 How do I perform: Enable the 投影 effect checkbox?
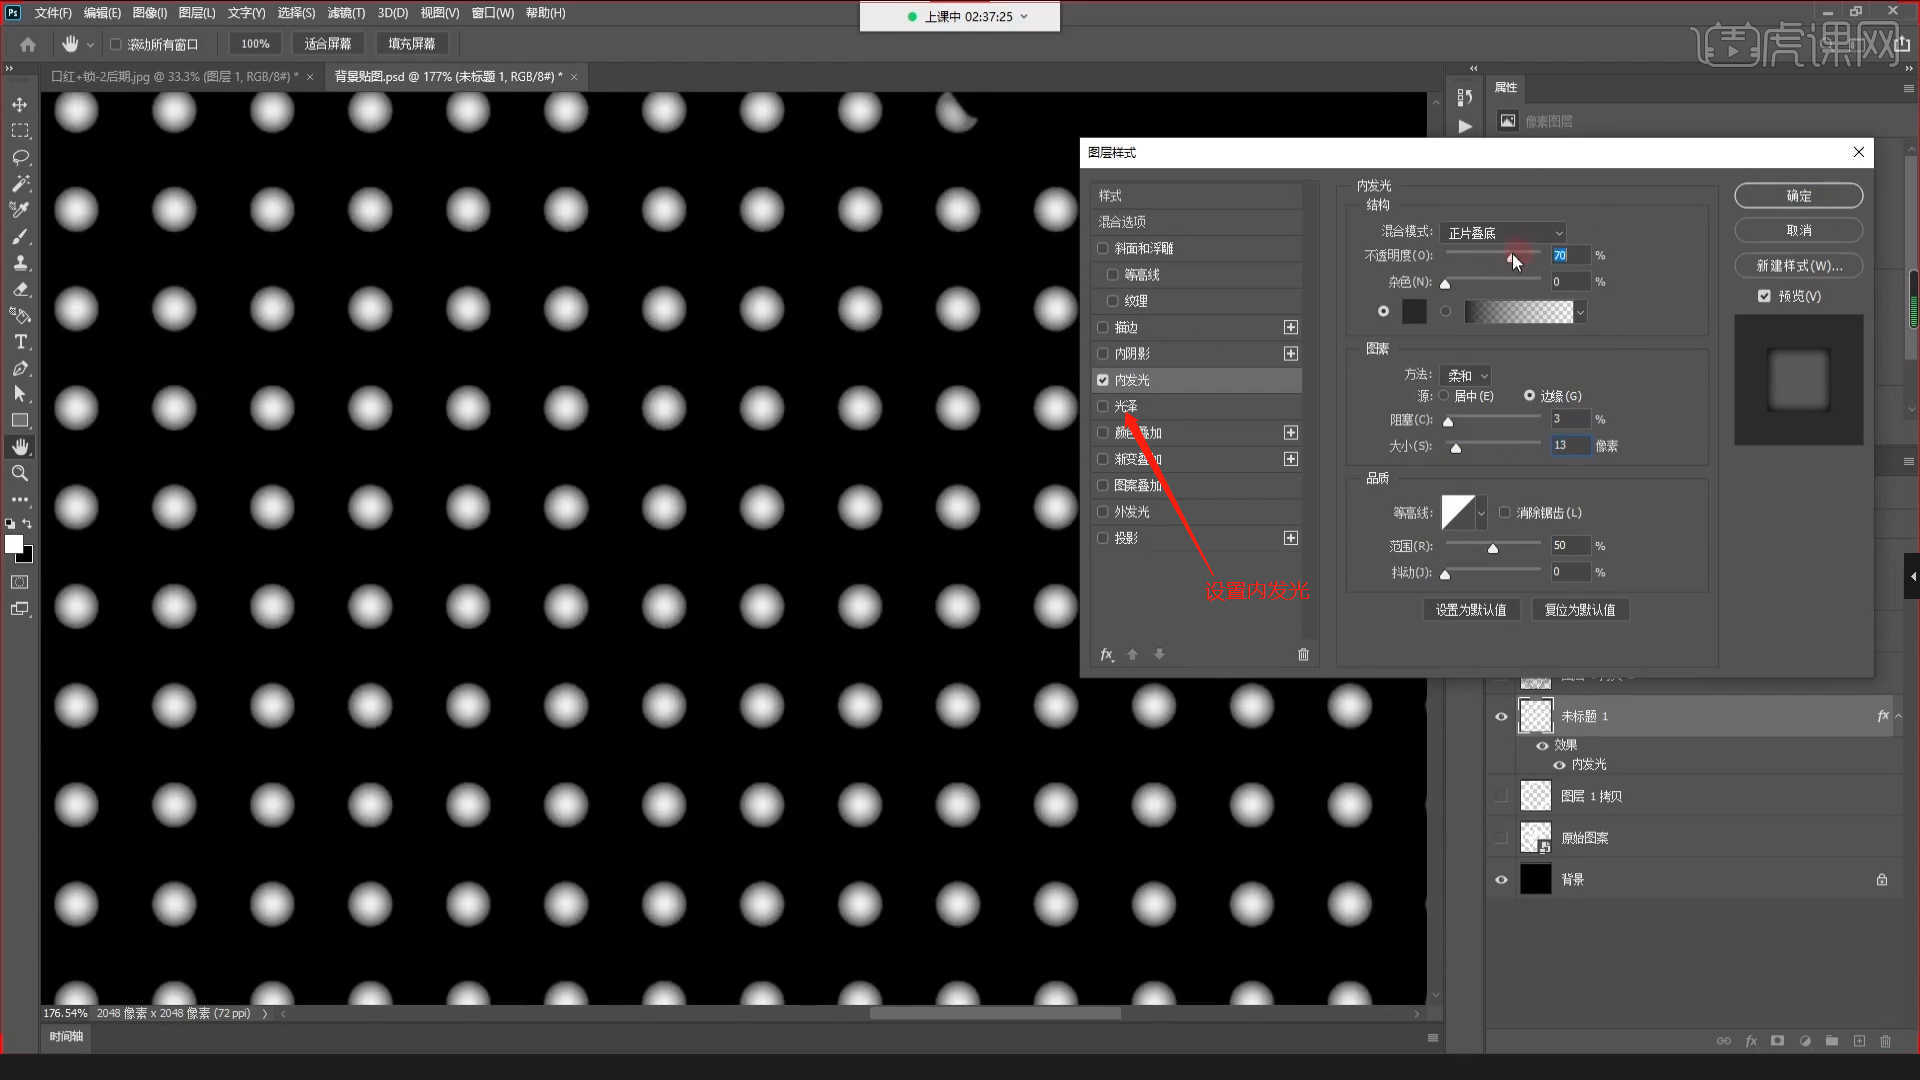(x=1103, y=538)
